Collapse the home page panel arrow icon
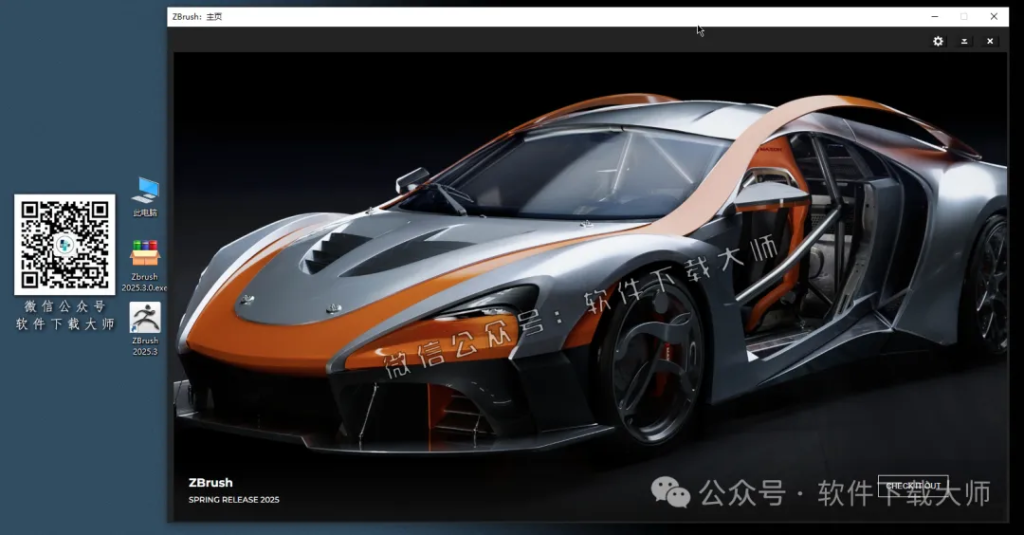The image size is (1024, 535). (964, 41)
